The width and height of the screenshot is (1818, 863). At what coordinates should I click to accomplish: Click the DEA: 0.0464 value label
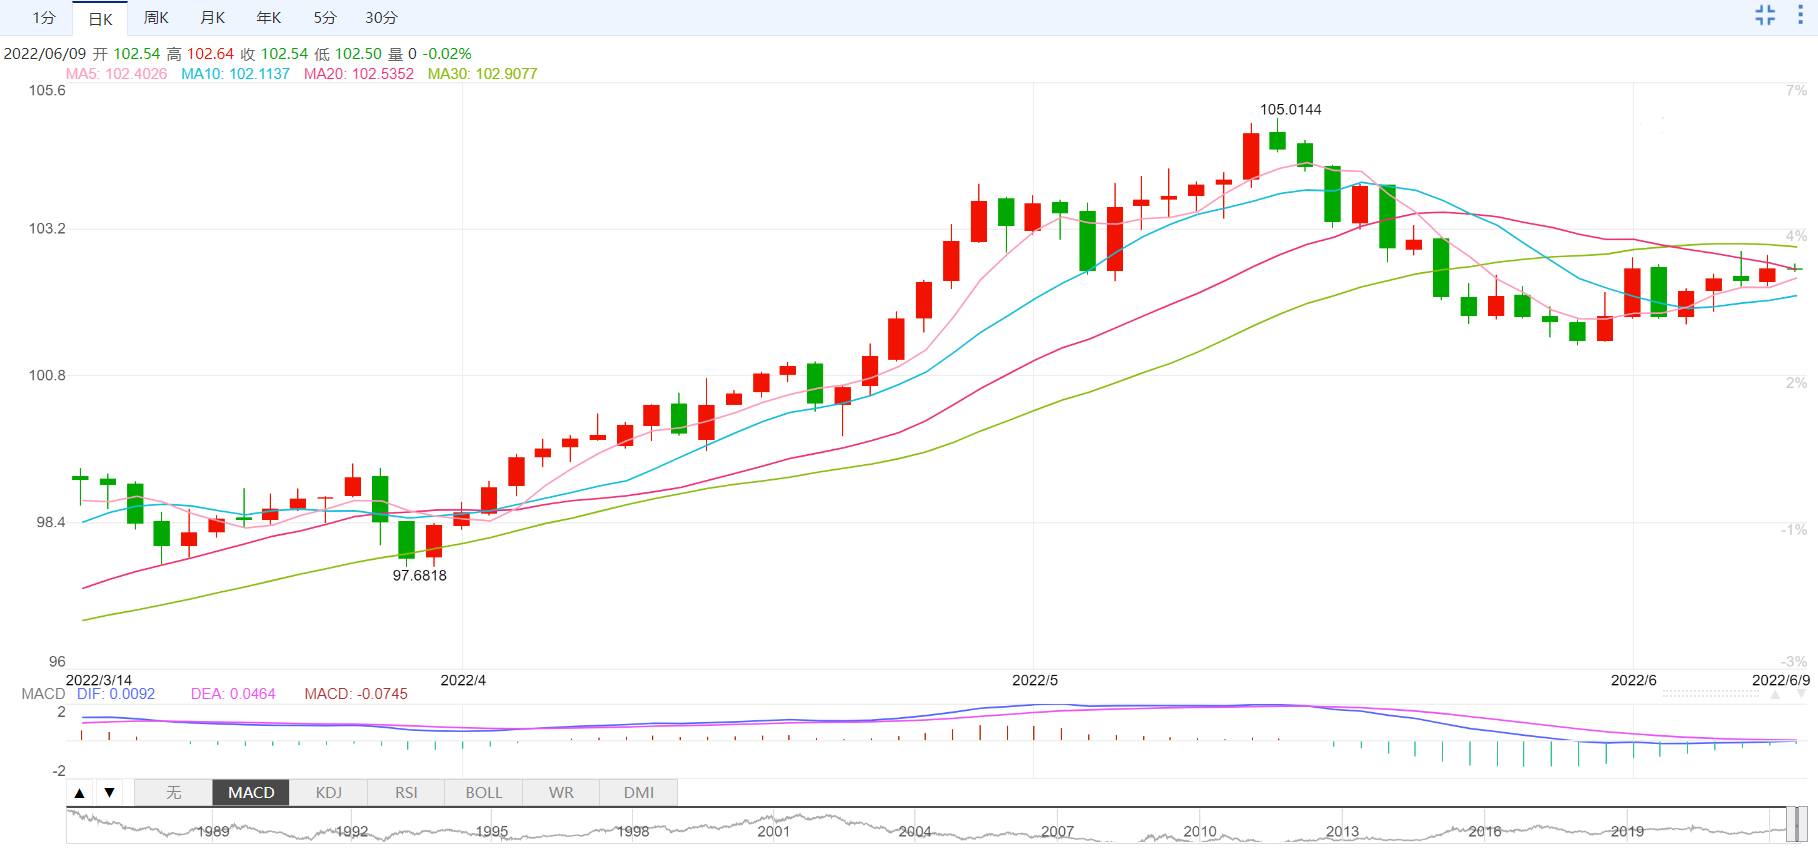(233, 694)
